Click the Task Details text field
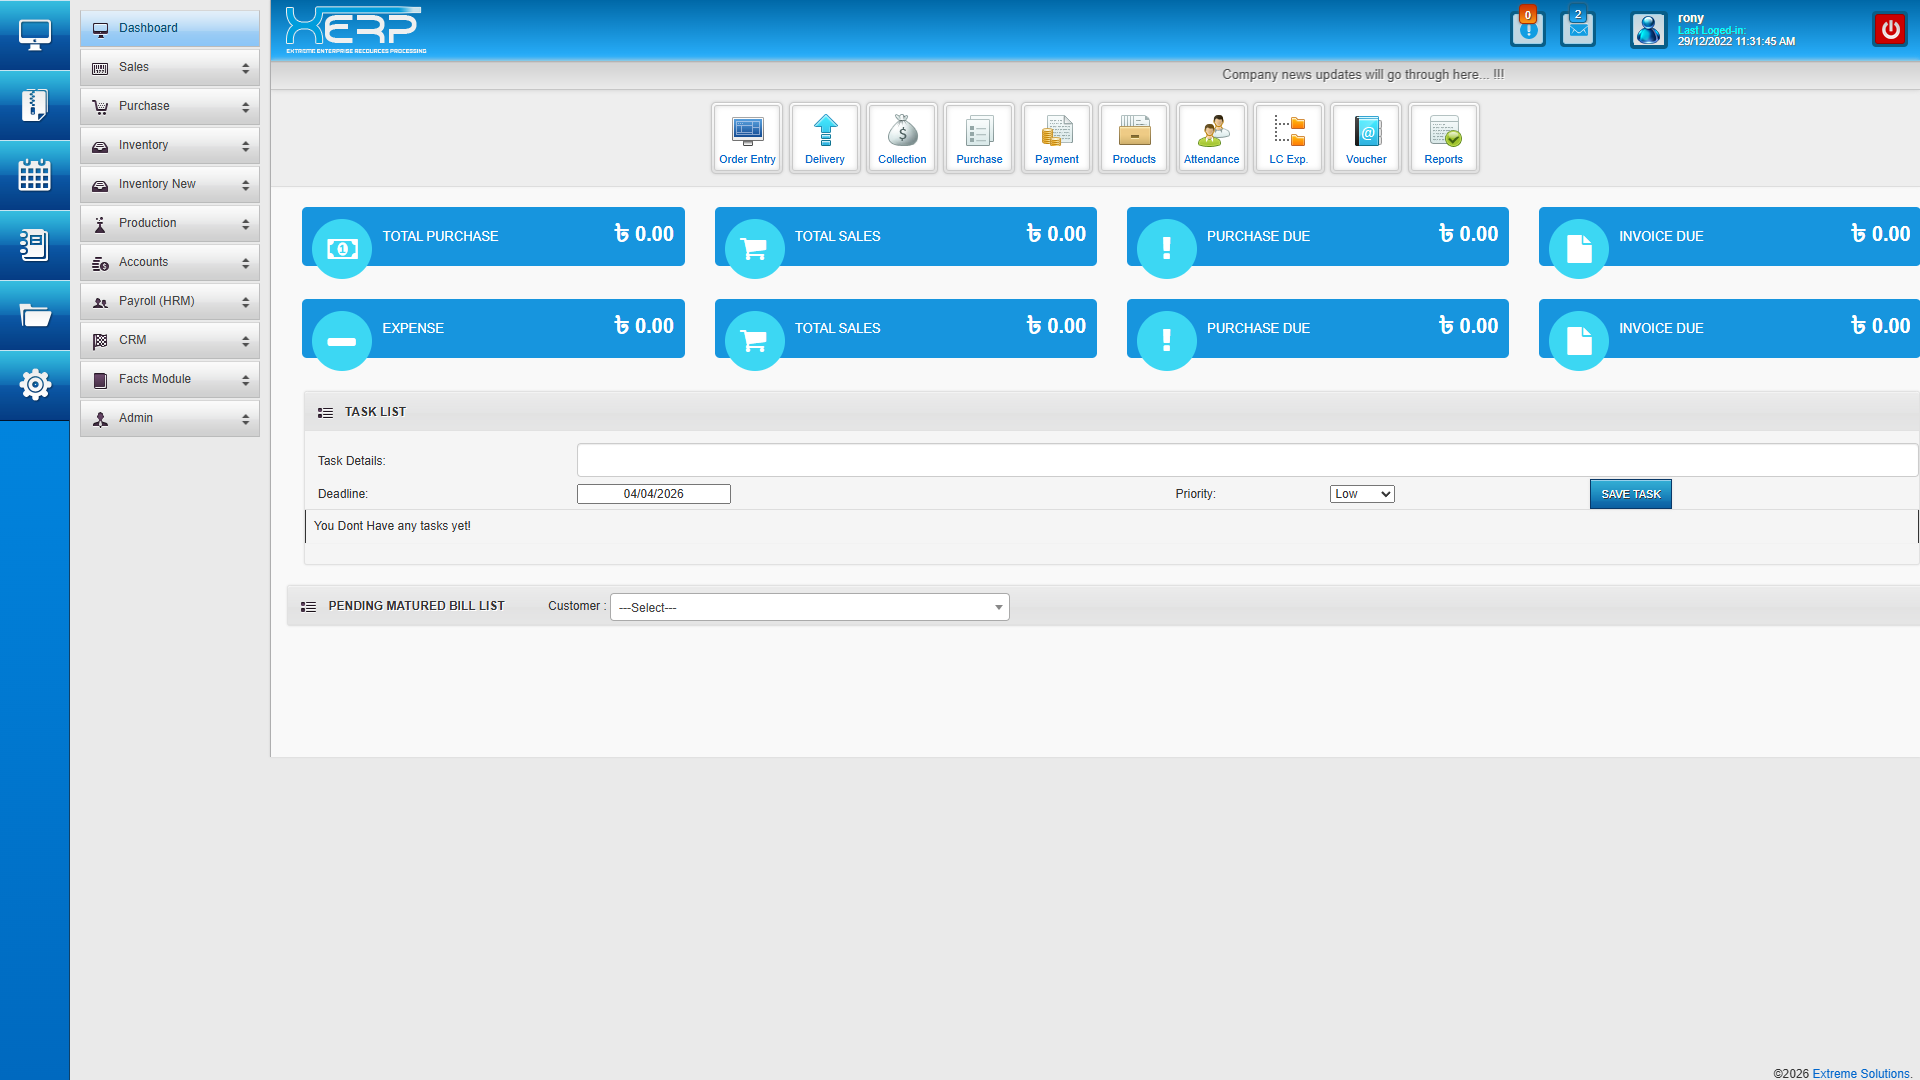This screenshot has width=1920, height=1080. point(1246,460)
